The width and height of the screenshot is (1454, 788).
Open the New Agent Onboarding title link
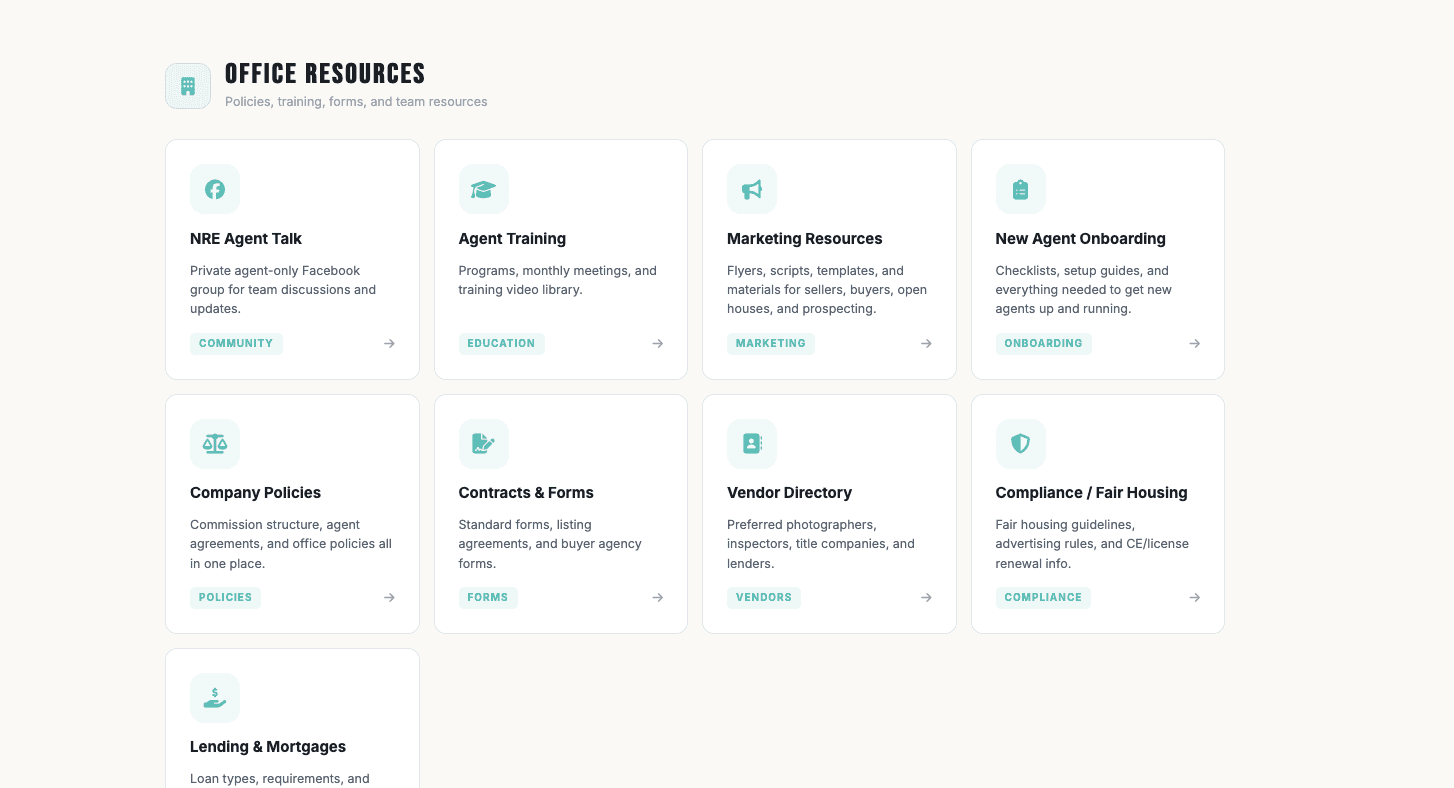1081,239
